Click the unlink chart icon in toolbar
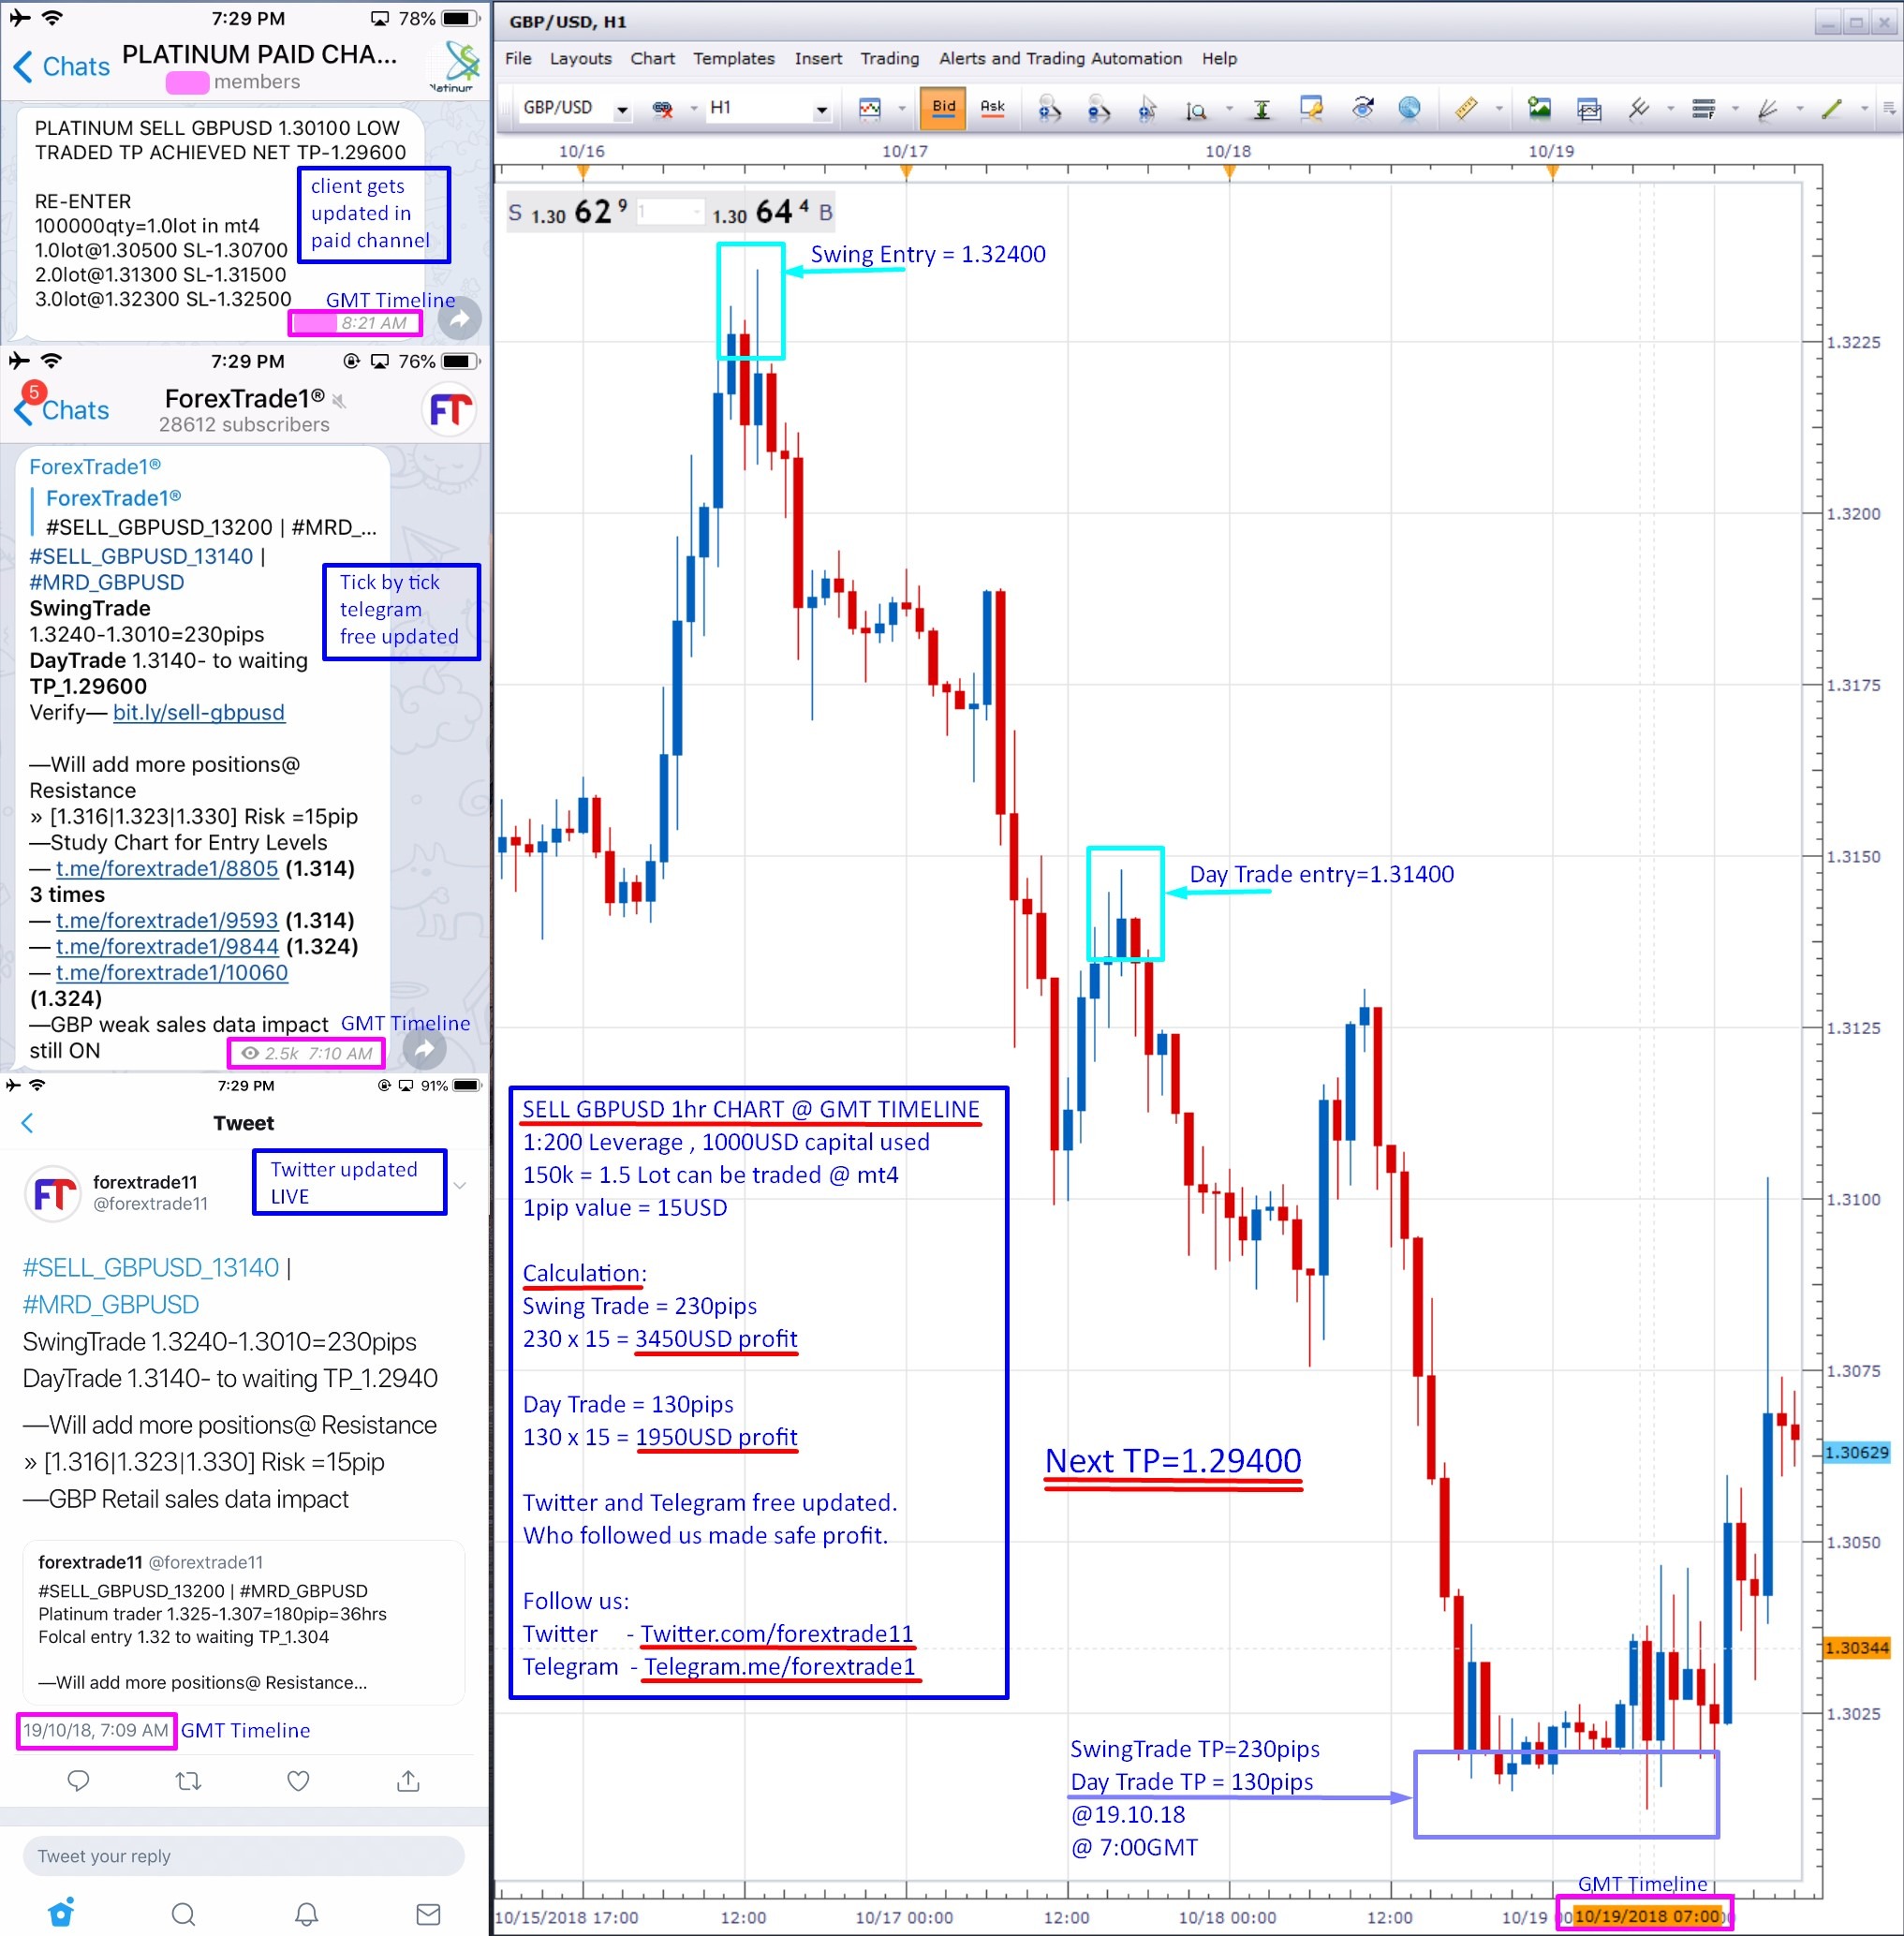 click(662, 109)
